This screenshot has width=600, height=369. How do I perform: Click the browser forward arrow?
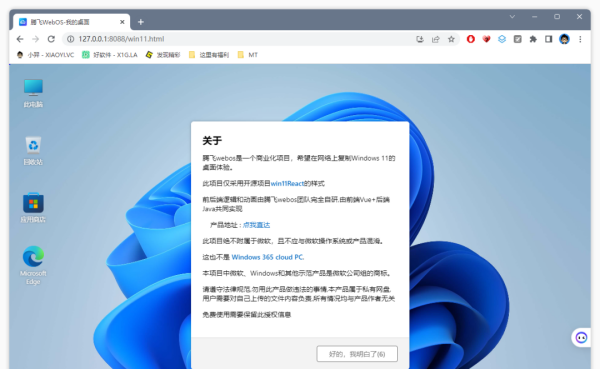(36, 39)
